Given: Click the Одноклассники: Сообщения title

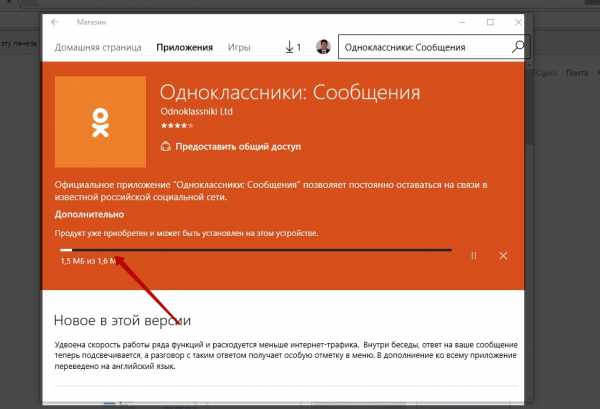Looking at the screenshot, I should click(290, 93).
